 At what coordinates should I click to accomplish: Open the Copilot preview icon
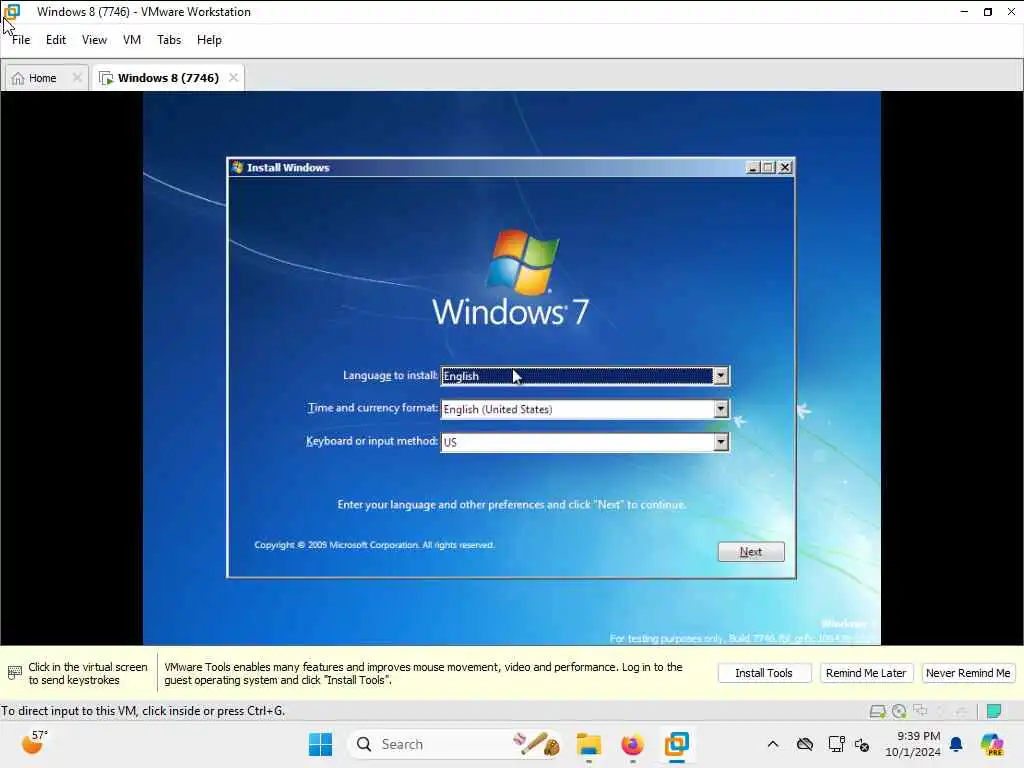[x=992, y=744]
